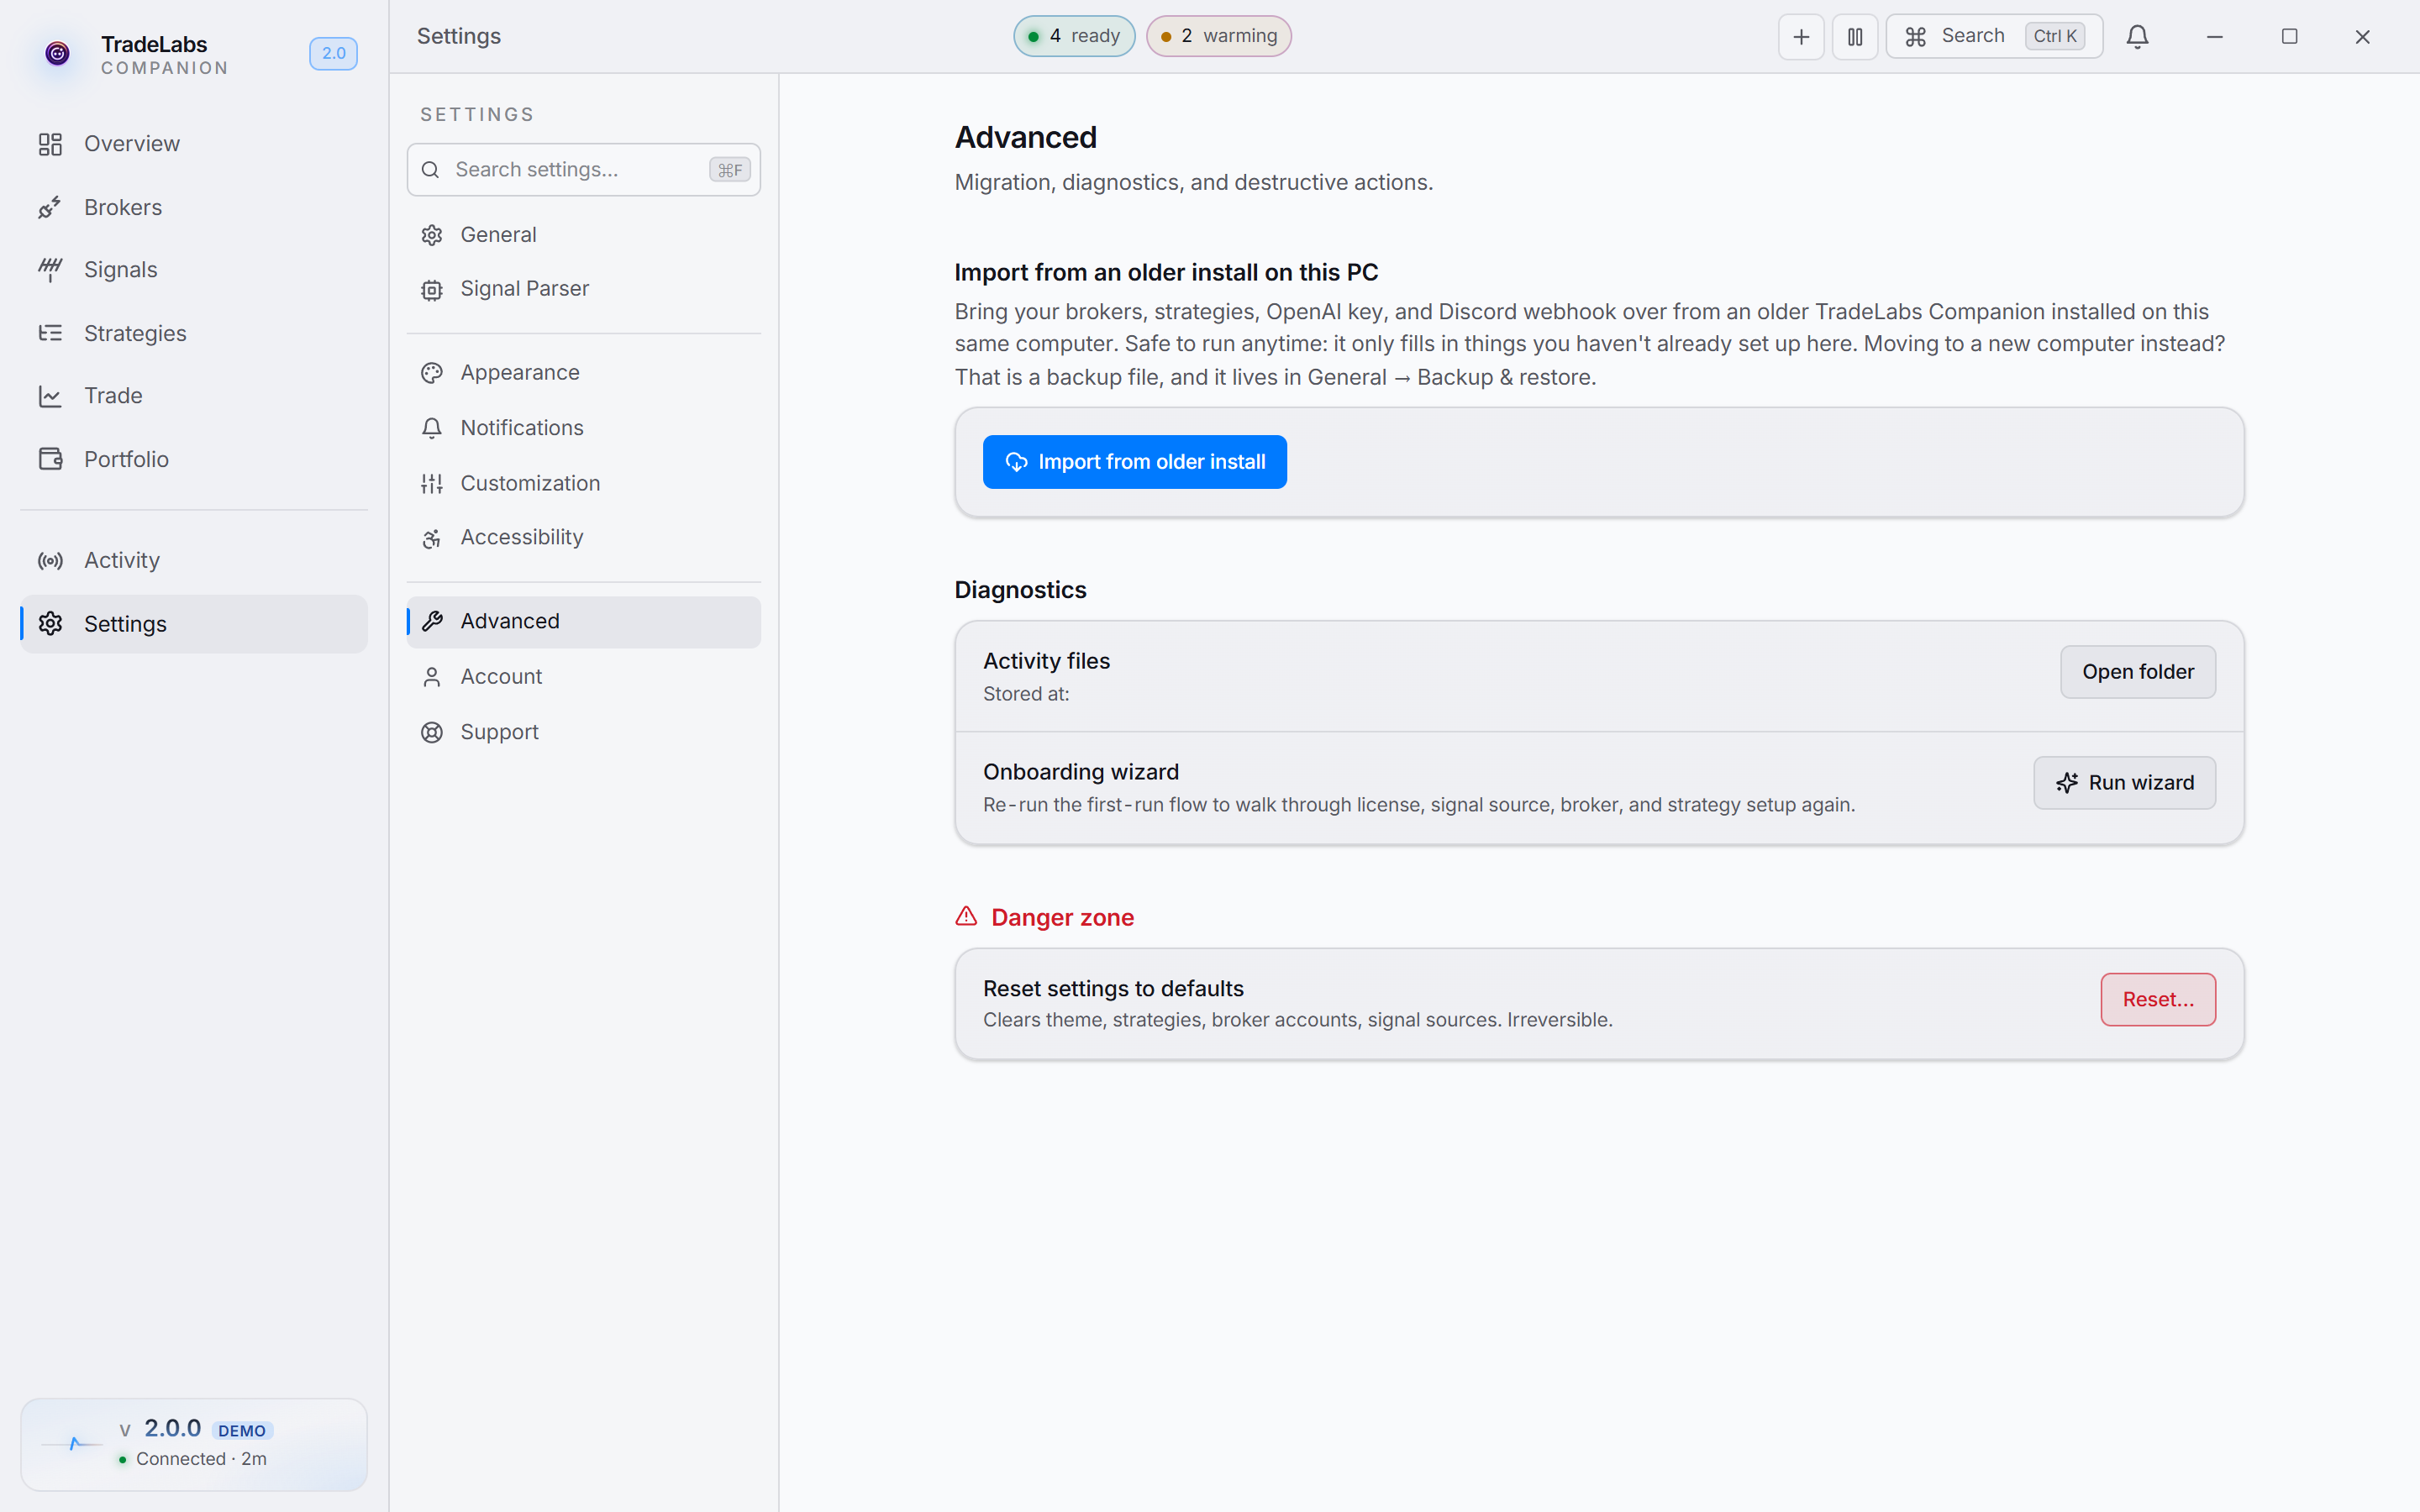2420x1512 pixels.
Task: Click the 'Stored at:' label
Action: [1026, 694]
